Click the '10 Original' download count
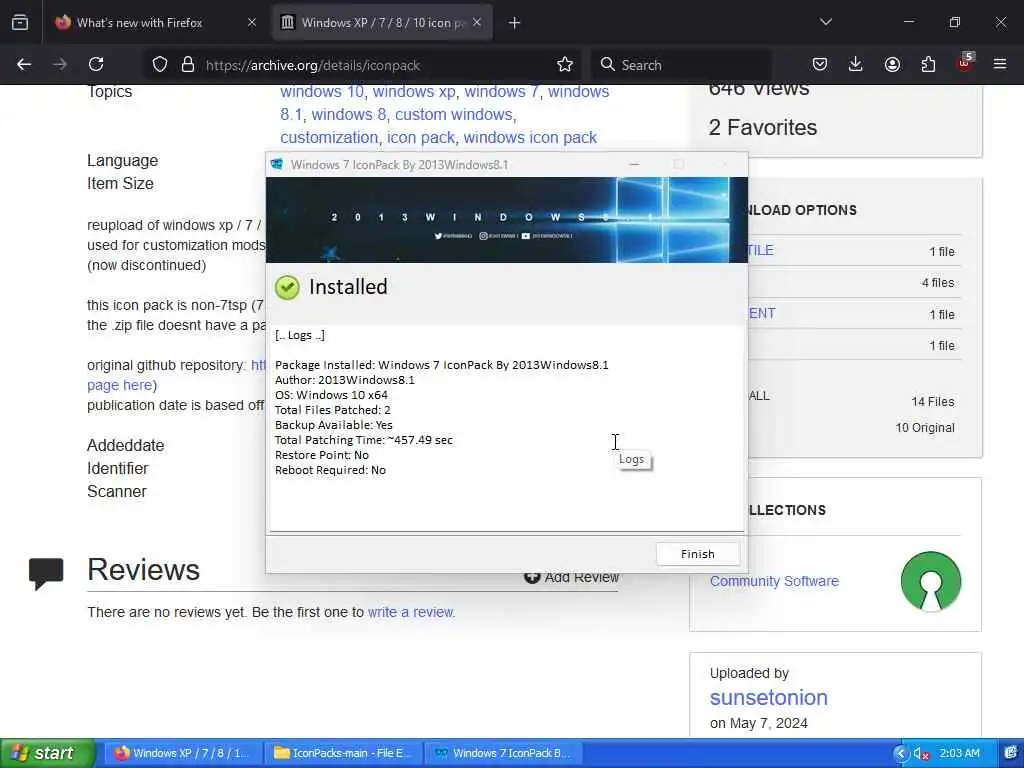The image size is (1024, 768). (x=925, y=428)
